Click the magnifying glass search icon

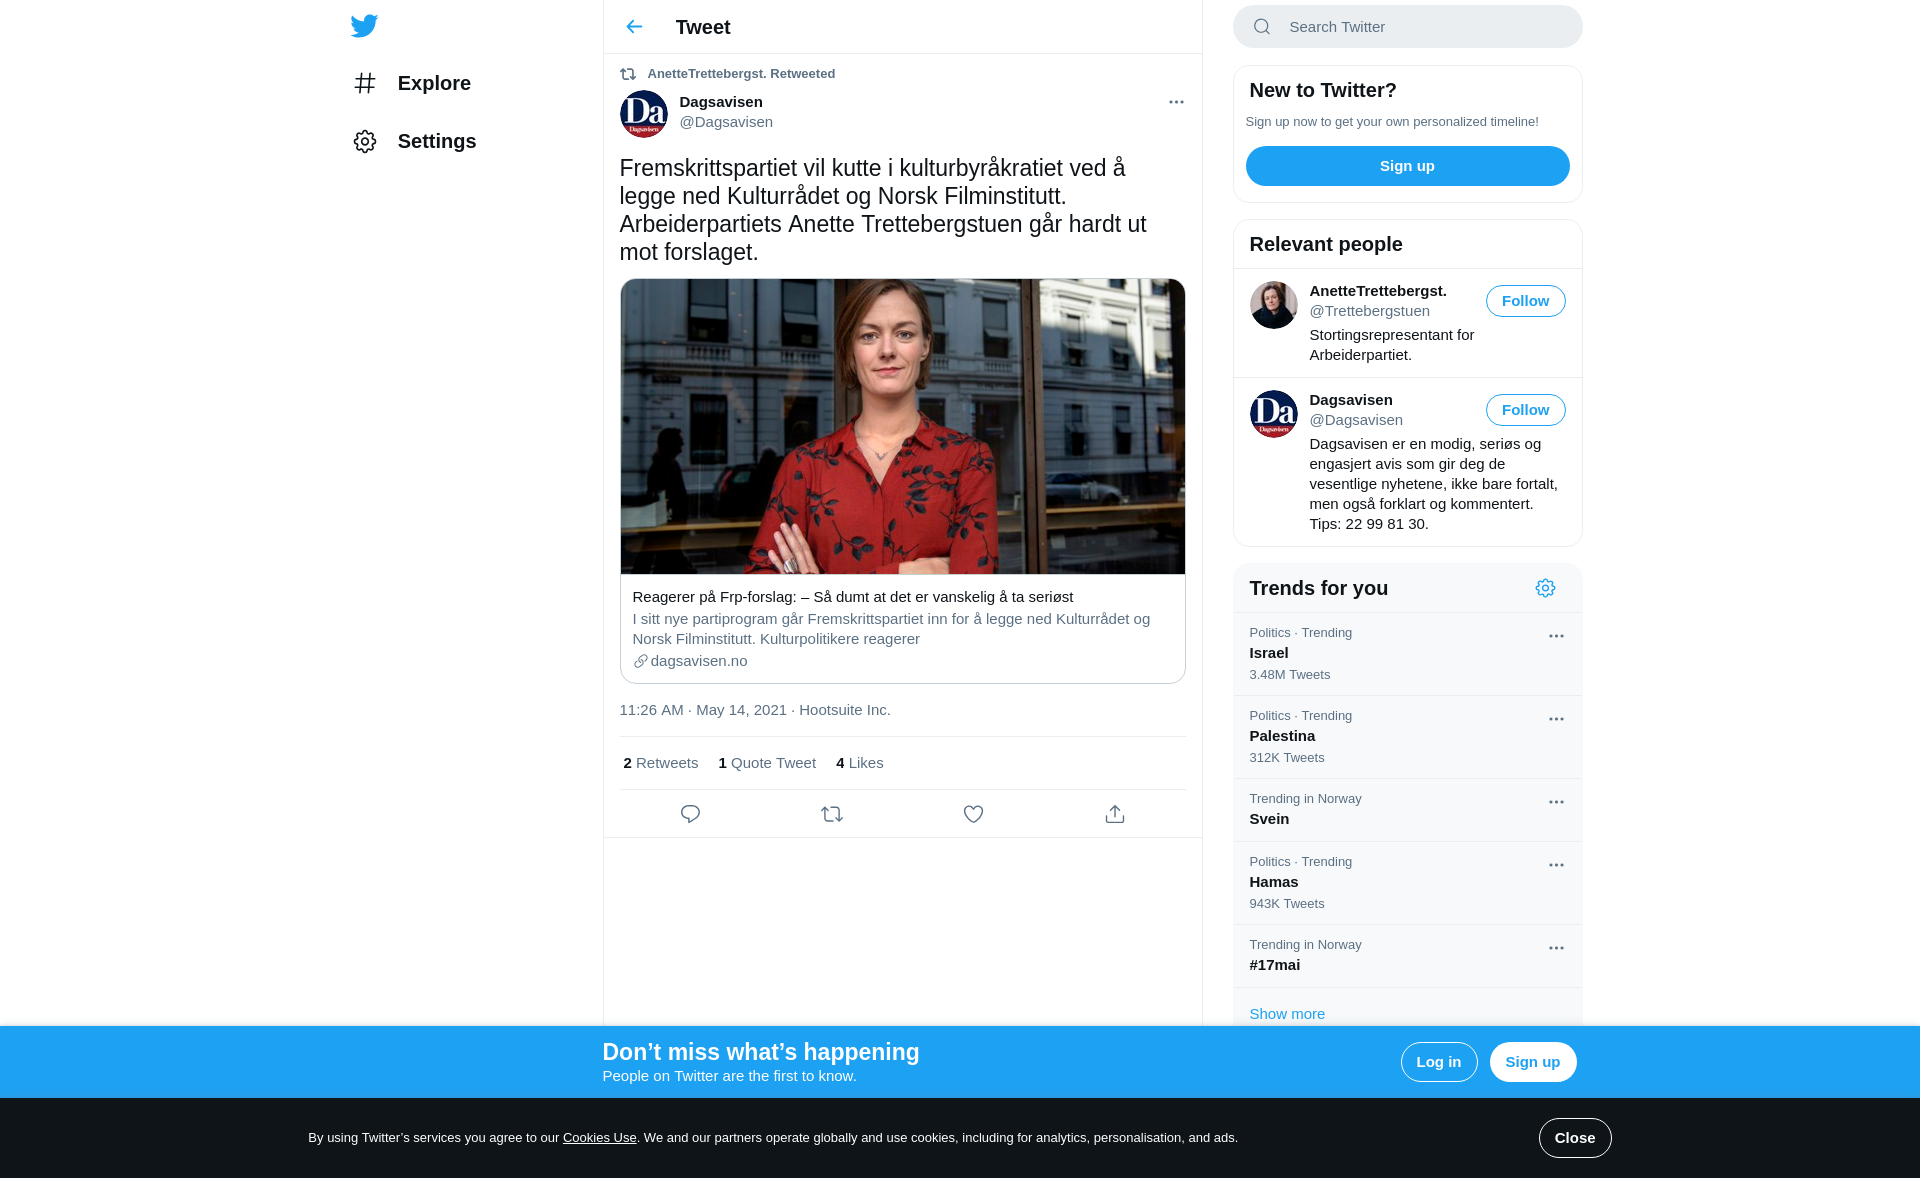click(1262, 27)
